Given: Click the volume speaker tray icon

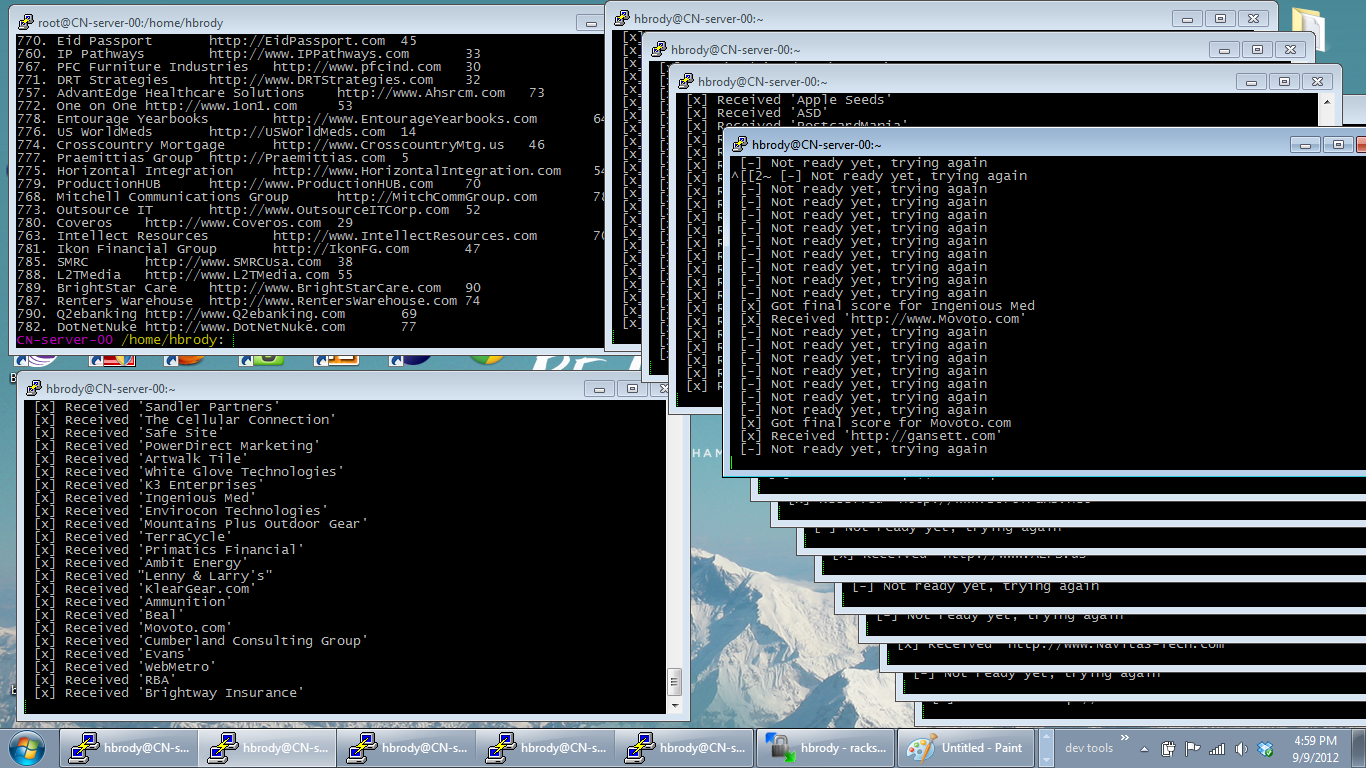Looking at the screenshot, I should click(1241, 748).
